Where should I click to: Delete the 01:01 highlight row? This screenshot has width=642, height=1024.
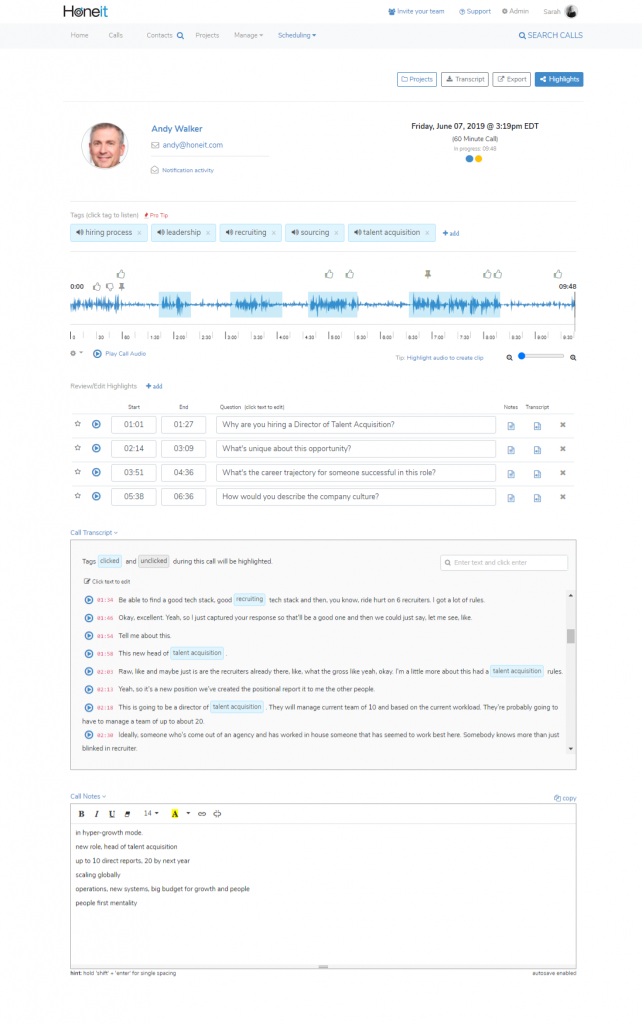(562, 425)
